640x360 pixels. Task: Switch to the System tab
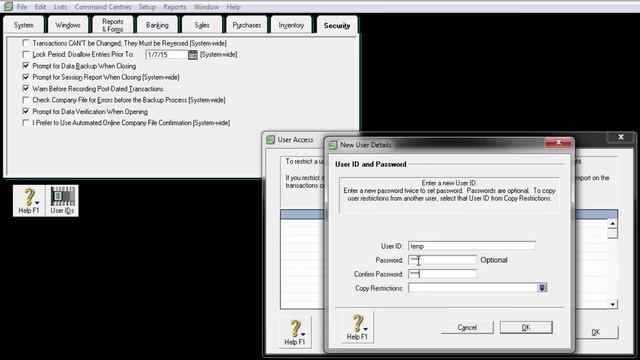click(x=24, y=25)
